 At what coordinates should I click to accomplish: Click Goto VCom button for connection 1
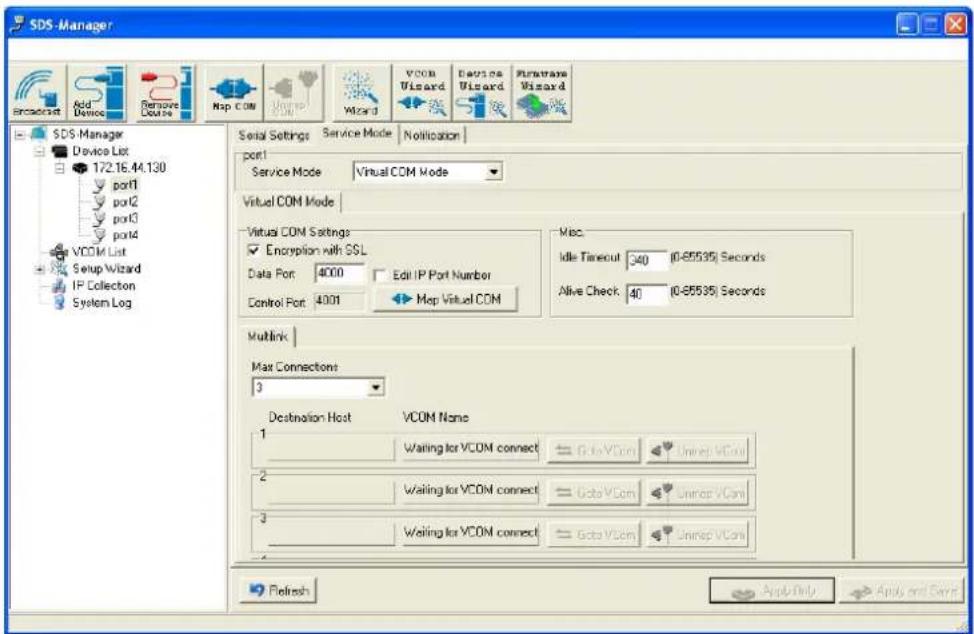pos(594,450)
